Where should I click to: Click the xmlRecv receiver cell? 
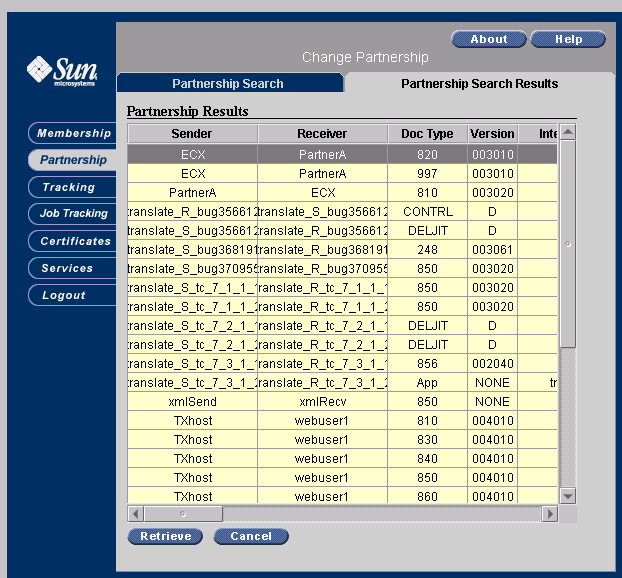pos(323,402)
